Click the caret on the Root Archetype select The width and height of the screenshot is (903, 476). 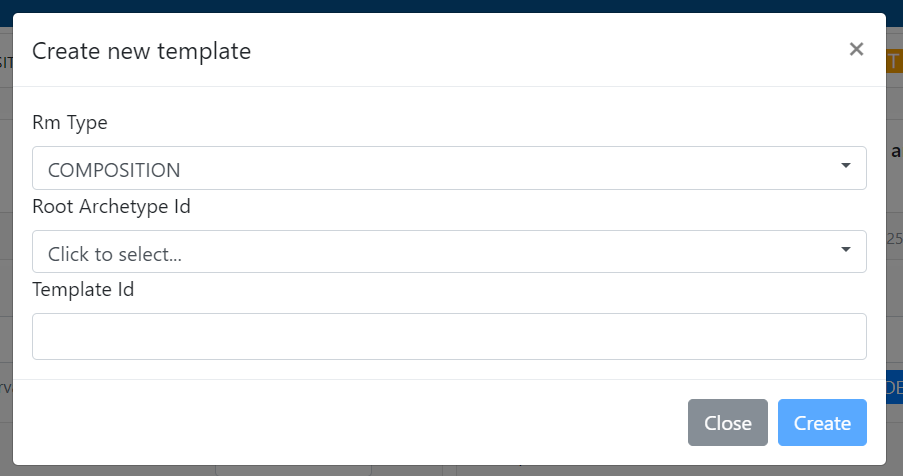pos(846,250)
